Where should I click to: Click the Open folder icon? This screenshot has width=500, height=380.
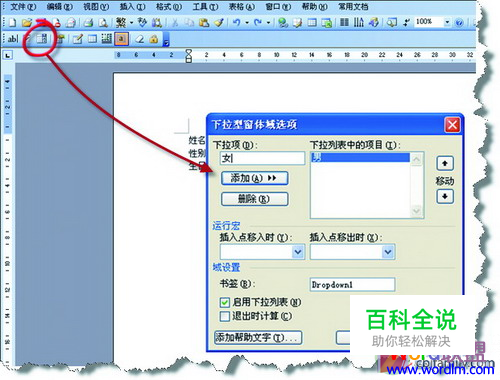pyautogui.click(x=26, y=23)
